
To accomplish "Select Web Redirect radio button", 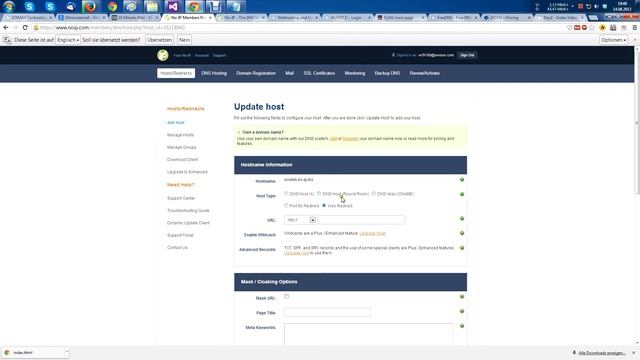I will pos(324,206).
